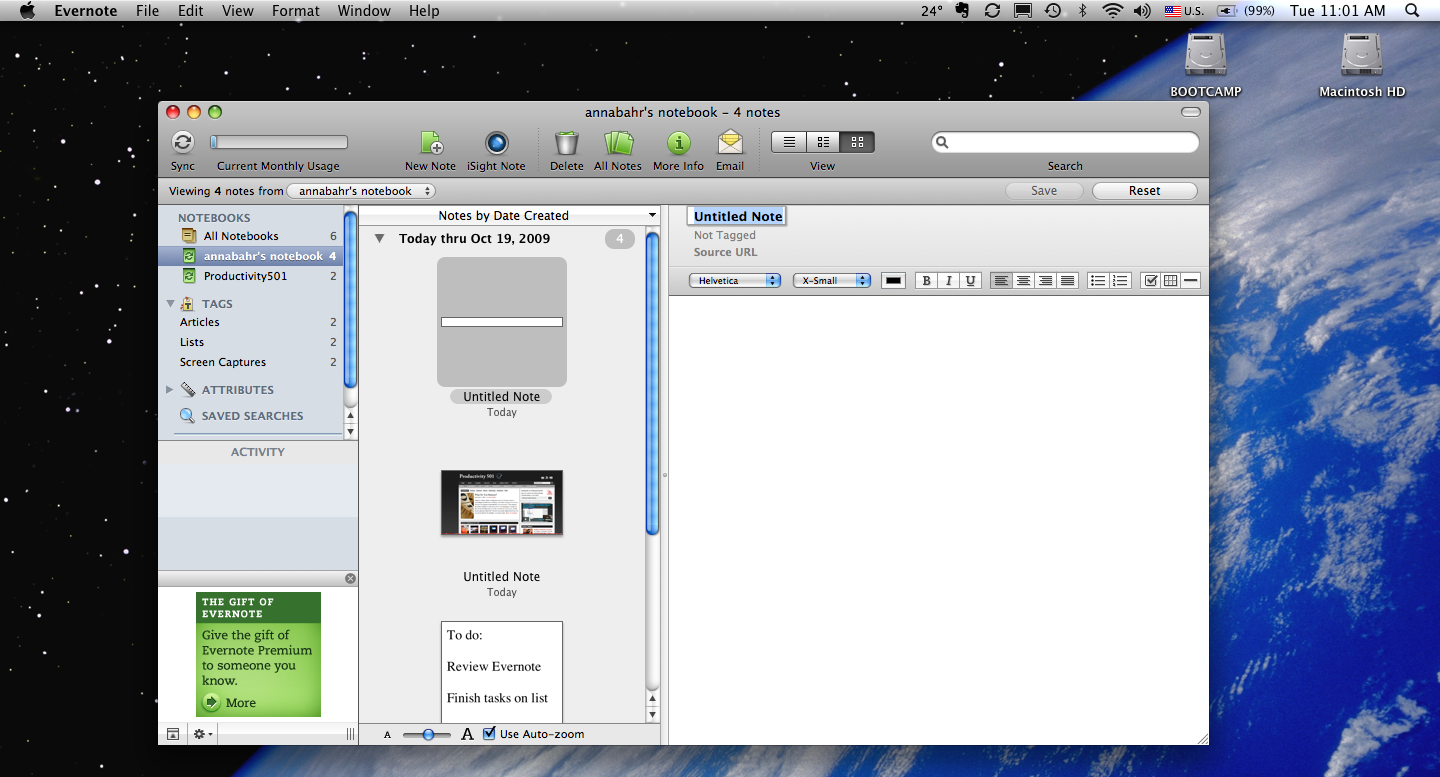1440x777 pixels.
Task: Click the Source URL field label
Action: (x=726, y=252)
